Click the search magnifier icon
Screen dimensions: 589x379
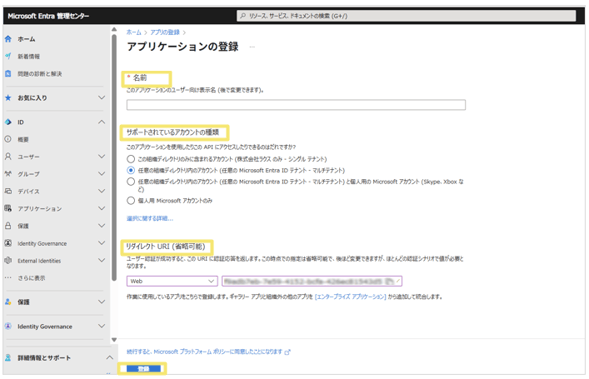243,16
